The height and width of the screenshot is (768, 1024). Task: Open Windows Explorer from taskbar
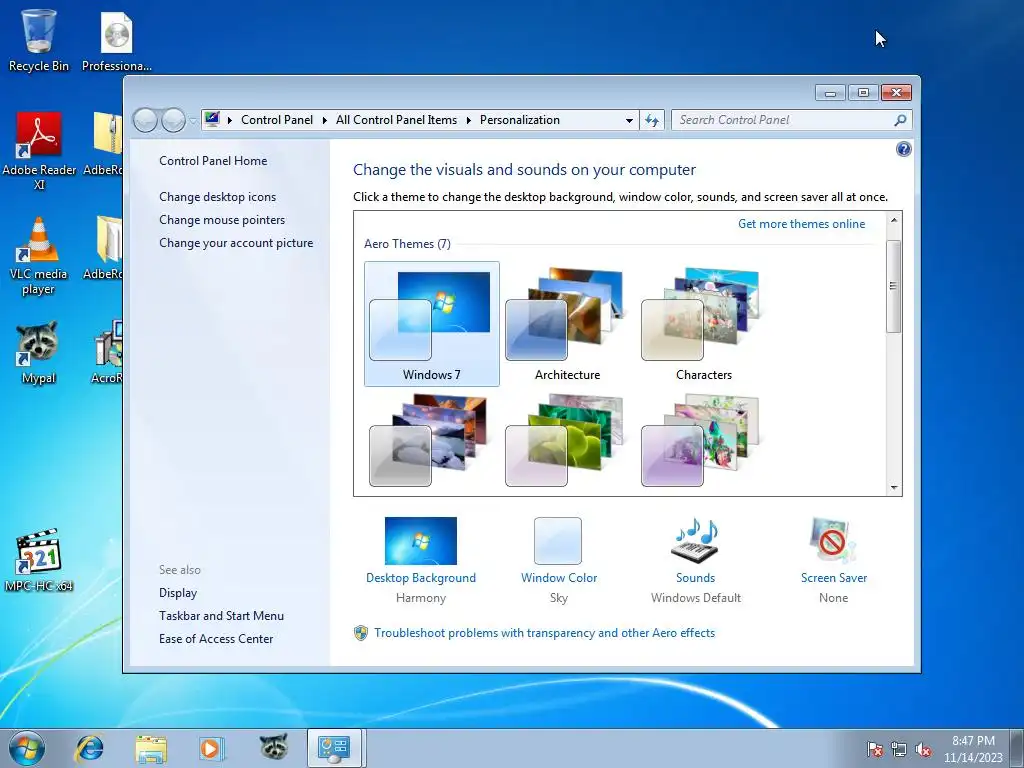click(x=151, y=748)
